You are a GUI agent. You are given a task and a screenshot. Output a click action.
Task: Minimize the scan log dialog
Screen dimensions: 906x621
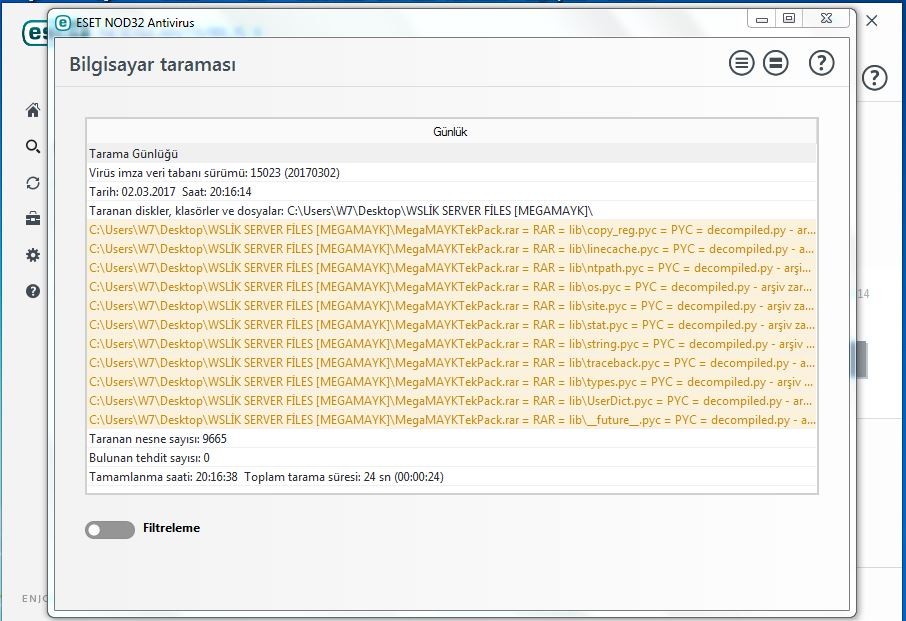tap(762, 19)
